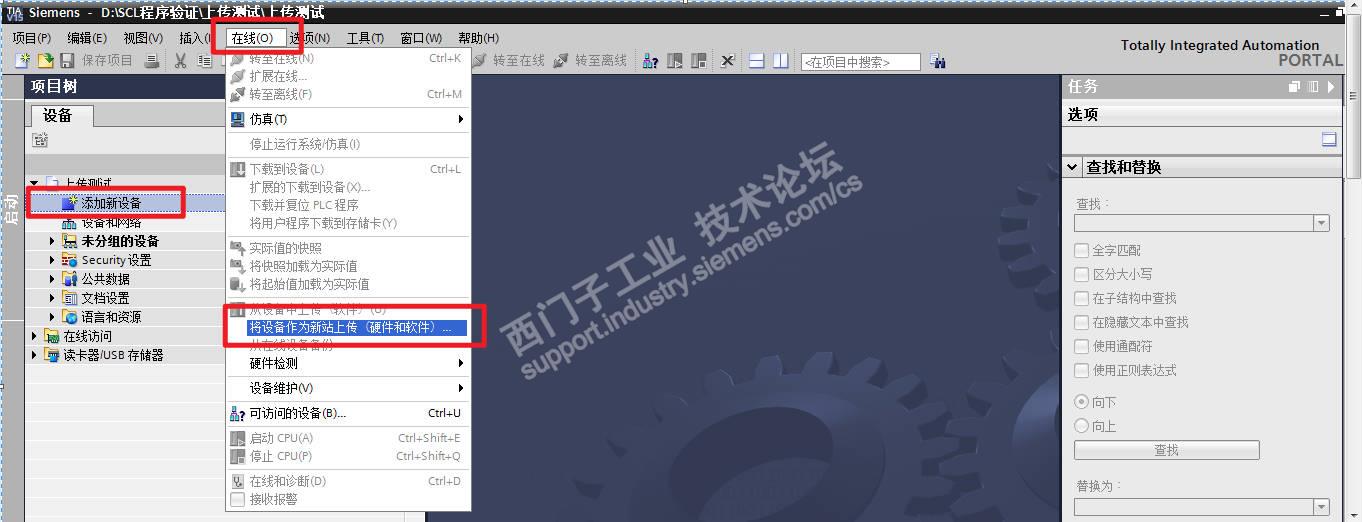The height and width of the screenshot is (522, 1362).
Task: Collapse the 查找和替换 section
Action: 1073,167
